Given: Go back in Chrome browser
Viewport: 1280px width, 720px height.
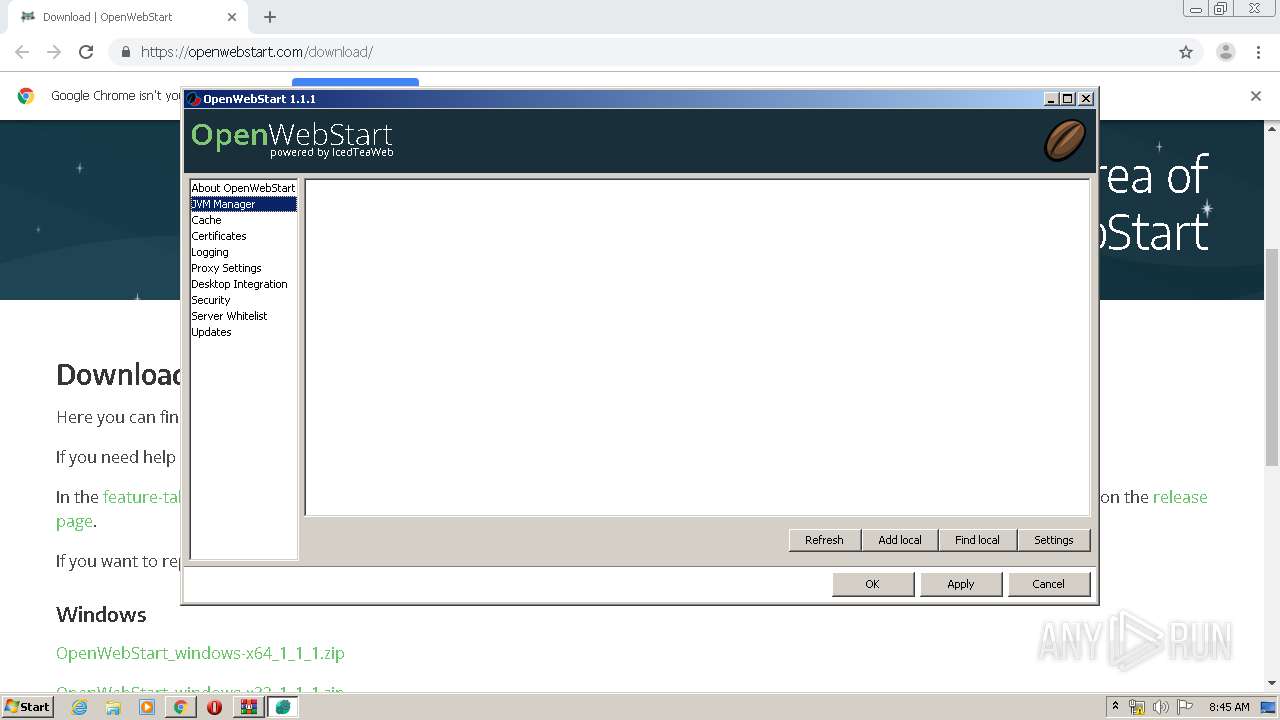Looking at the screenshot, I should (22, 52).
